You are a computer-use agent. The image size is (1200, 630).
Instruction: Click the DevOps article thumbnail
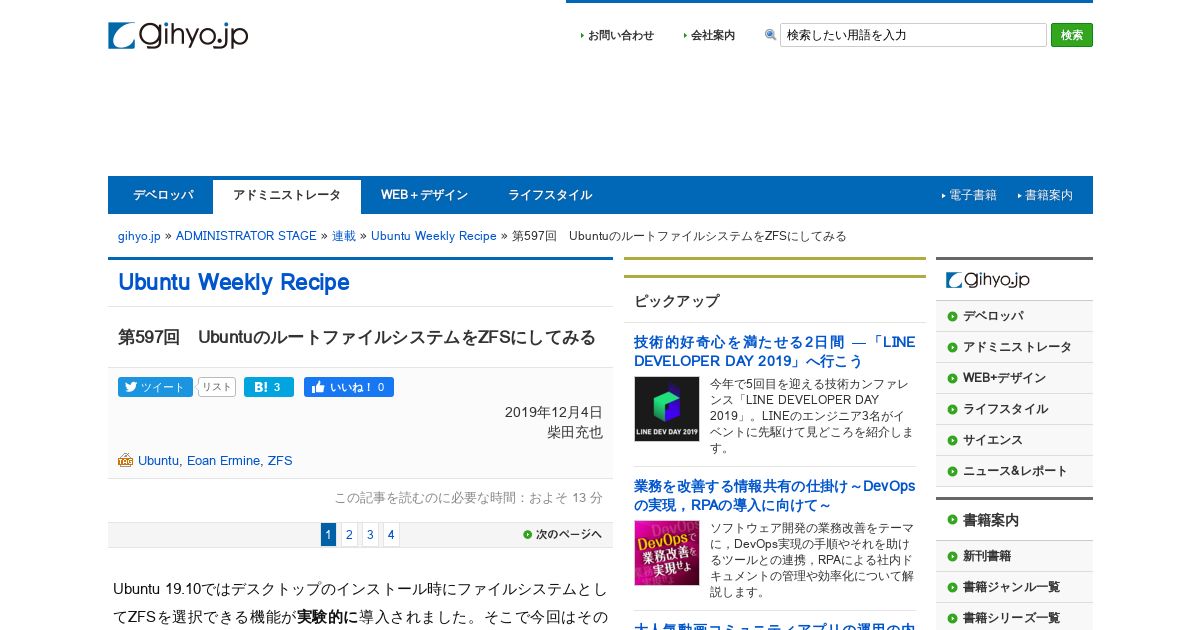(667, 553)
